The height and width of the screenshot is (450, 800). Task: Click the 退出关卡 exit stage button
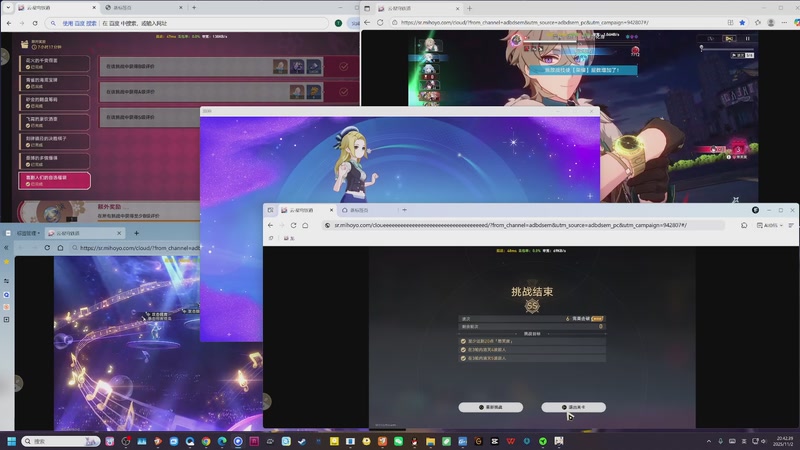(x=573, y=407)
